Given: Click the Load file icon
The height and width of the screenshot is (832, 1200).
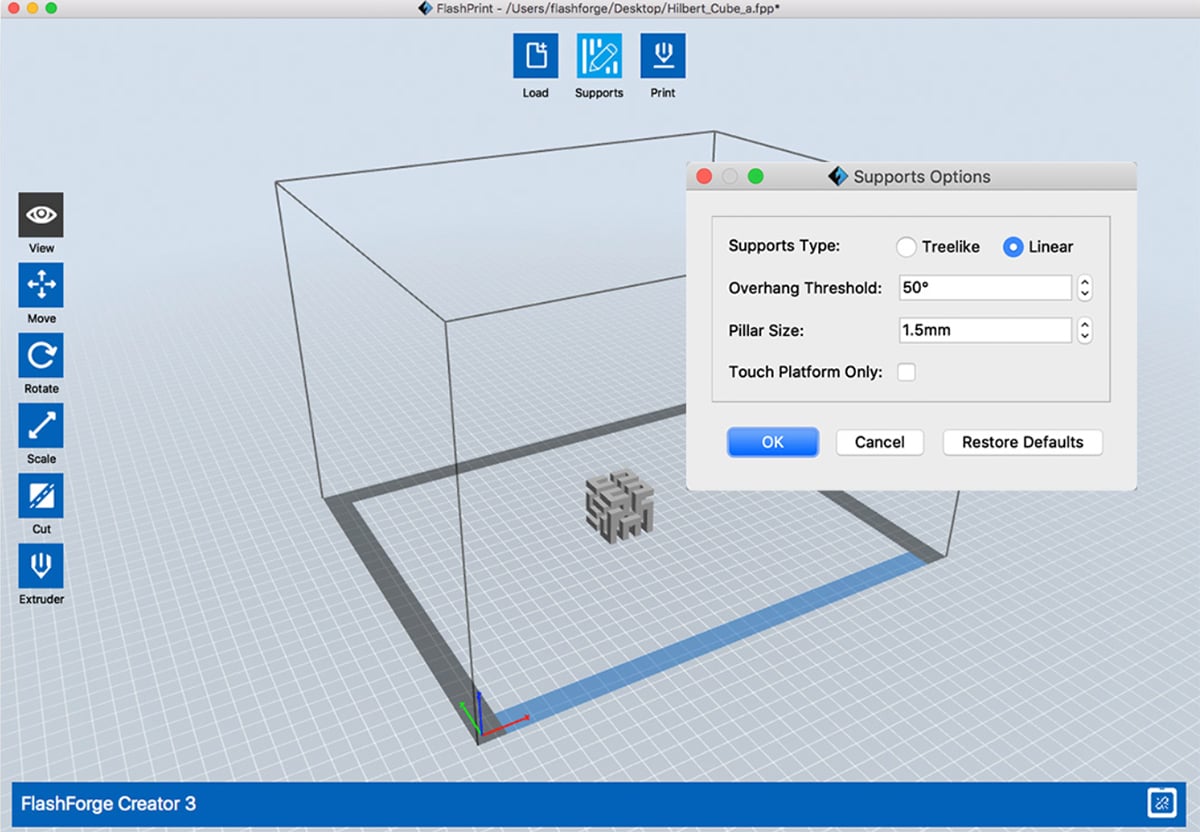Looking at the screenshot, I should [535, 56].
